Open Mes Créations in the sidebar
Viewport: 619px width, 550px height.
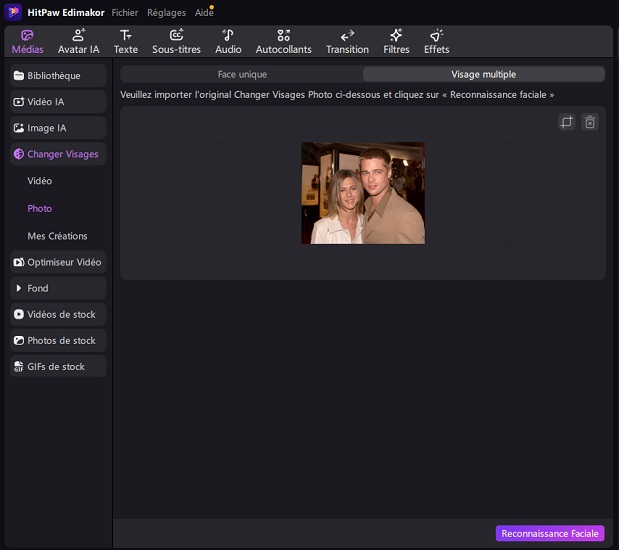click(57, 236)
